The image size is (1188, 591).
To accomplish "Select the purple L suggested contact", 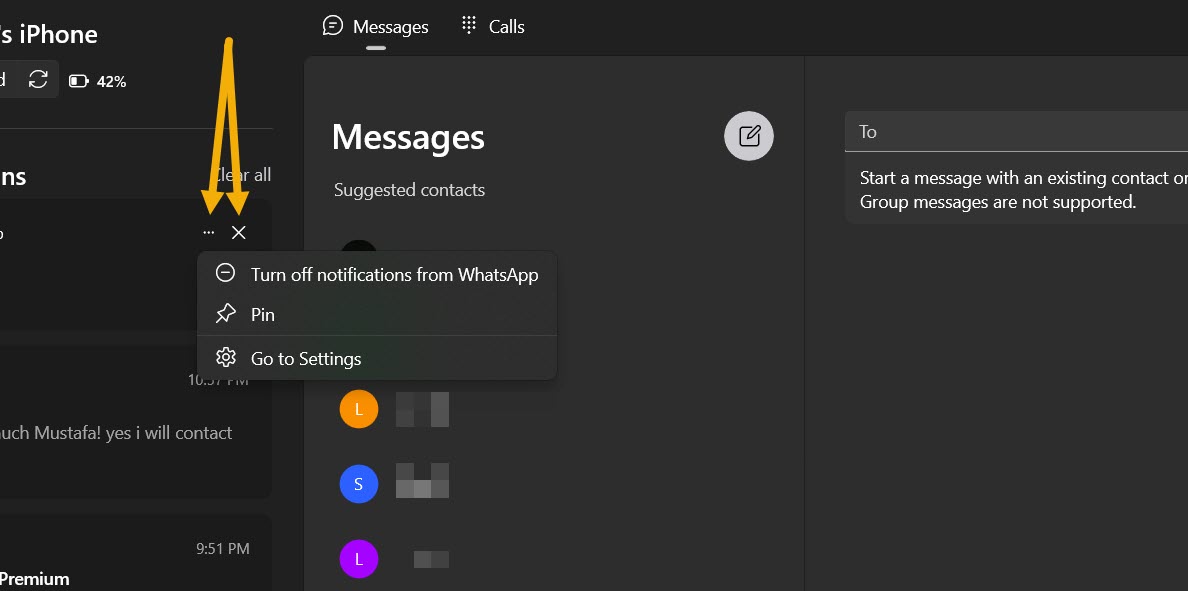I will (x=359, y=558).
